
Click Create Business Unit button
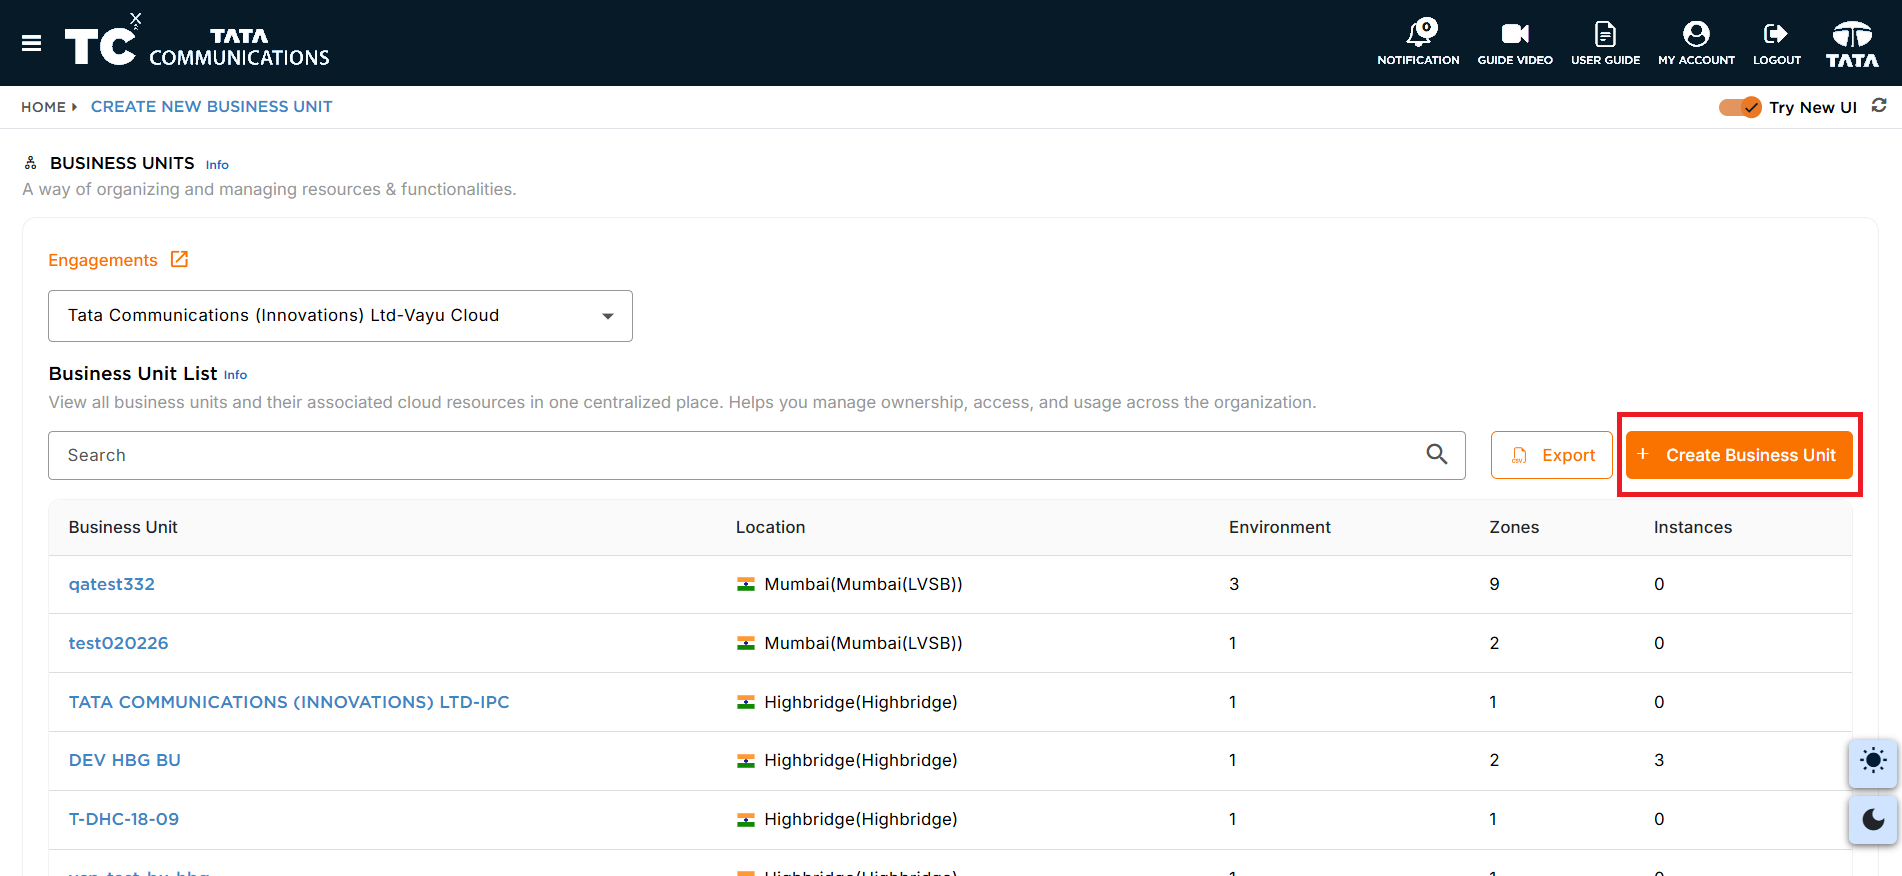click(x=1739, y=455)
